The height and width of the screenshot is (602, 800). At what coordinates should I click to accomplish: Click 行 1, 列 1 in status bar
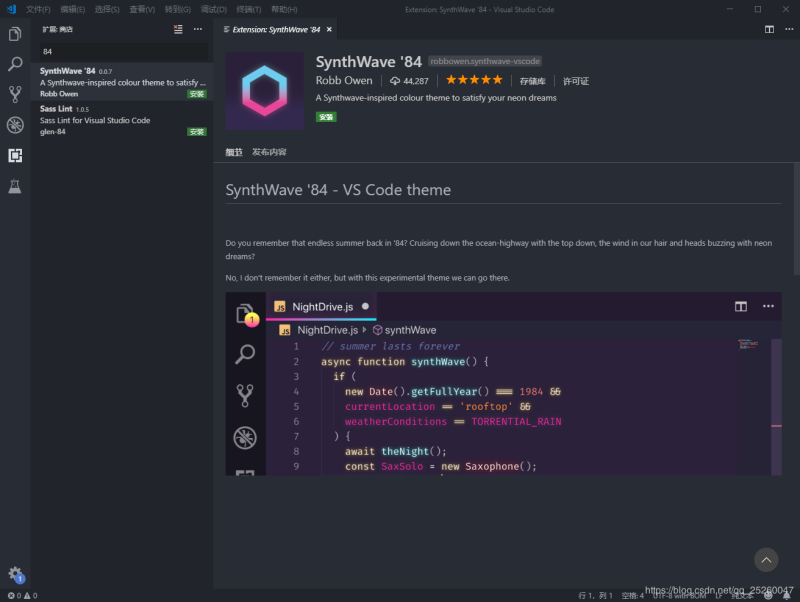(595, 595)
